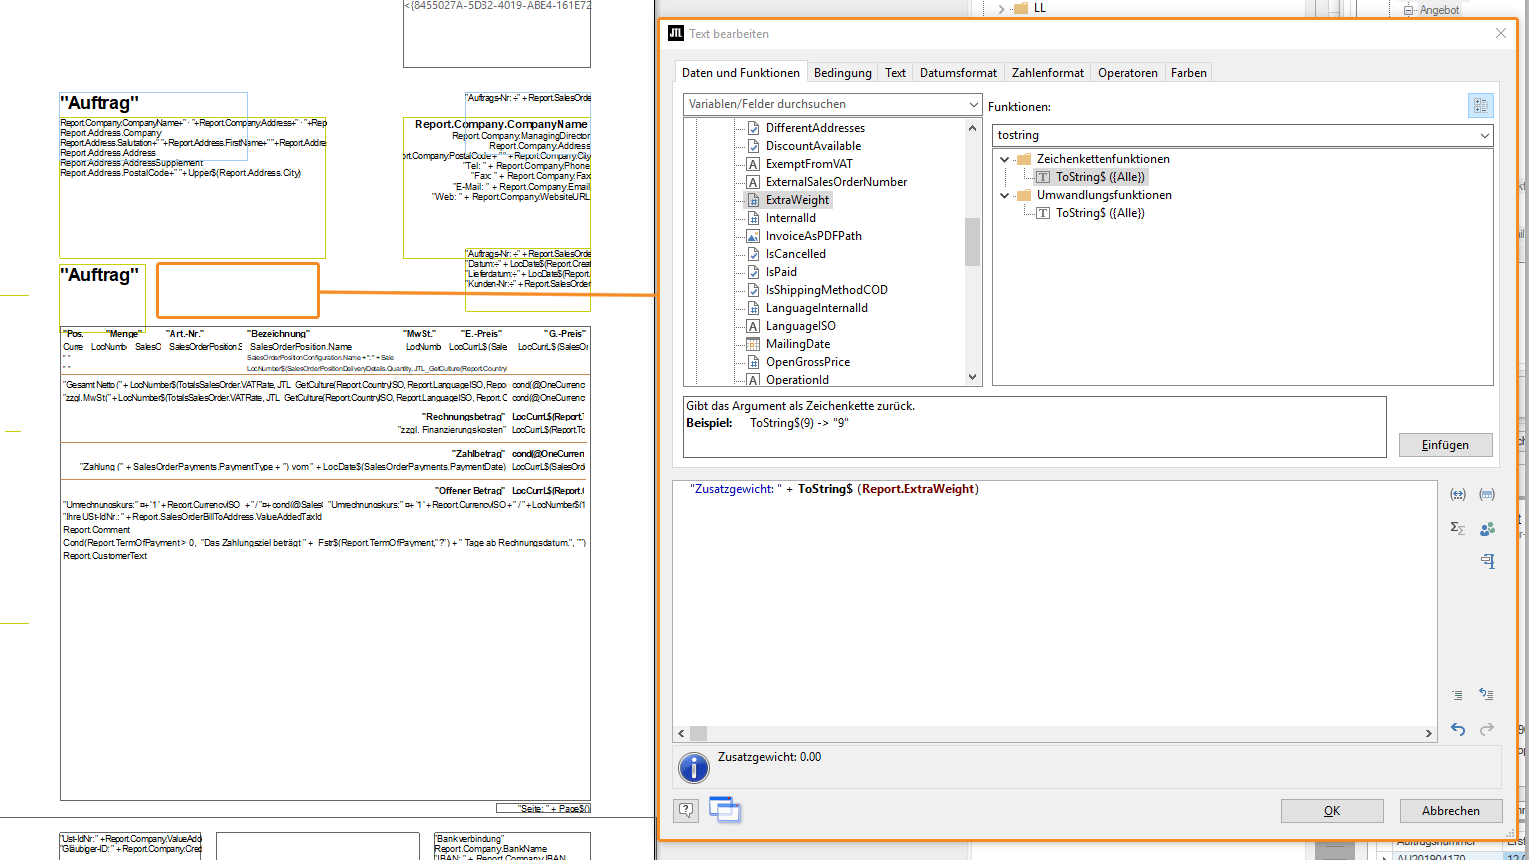
Task: Collapse the Umwandlungsfunktionen group
Action: pyautogui.click(x=1005, y=195)
